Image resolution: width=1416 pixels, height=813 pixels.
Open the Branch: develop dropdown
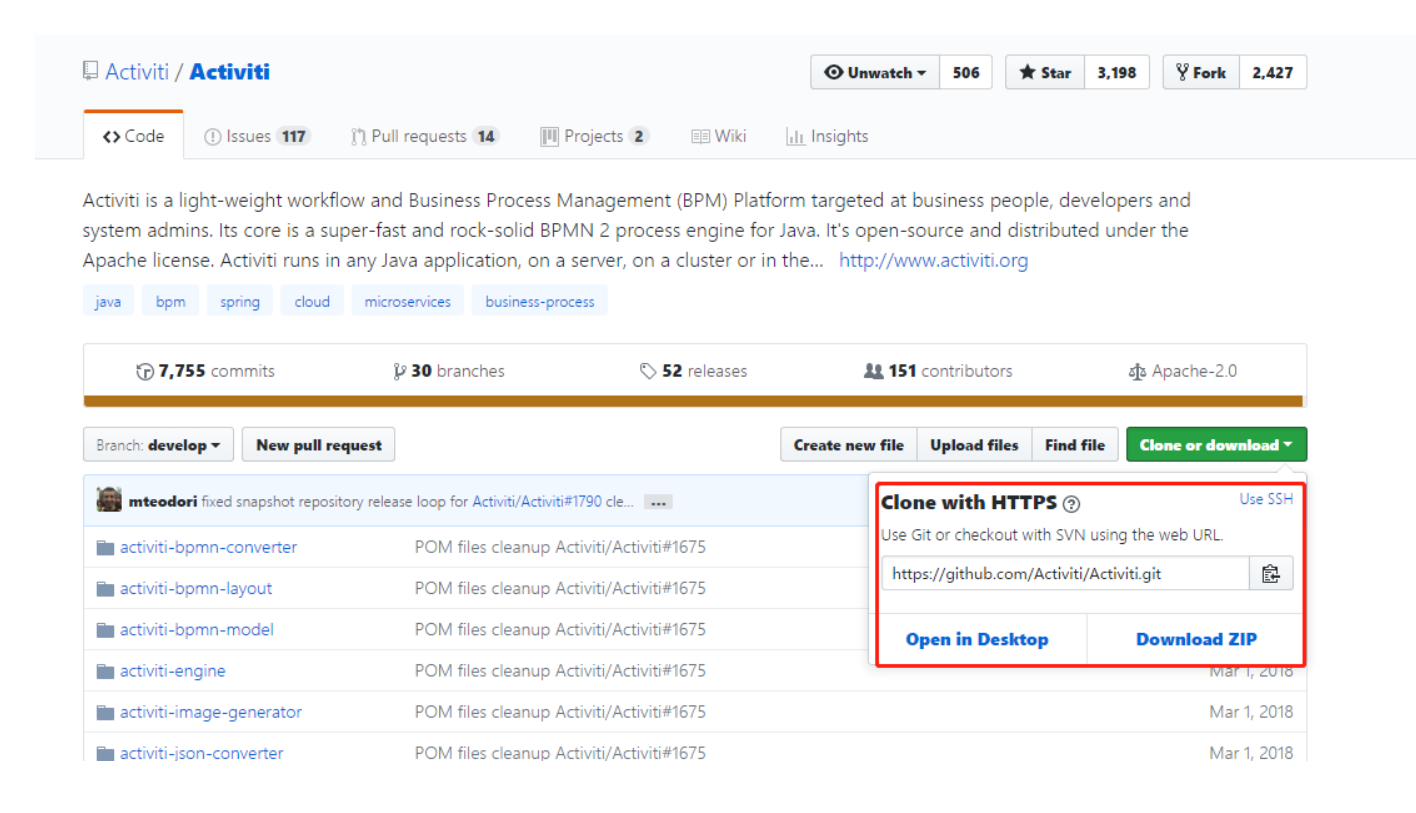(159, 445)
